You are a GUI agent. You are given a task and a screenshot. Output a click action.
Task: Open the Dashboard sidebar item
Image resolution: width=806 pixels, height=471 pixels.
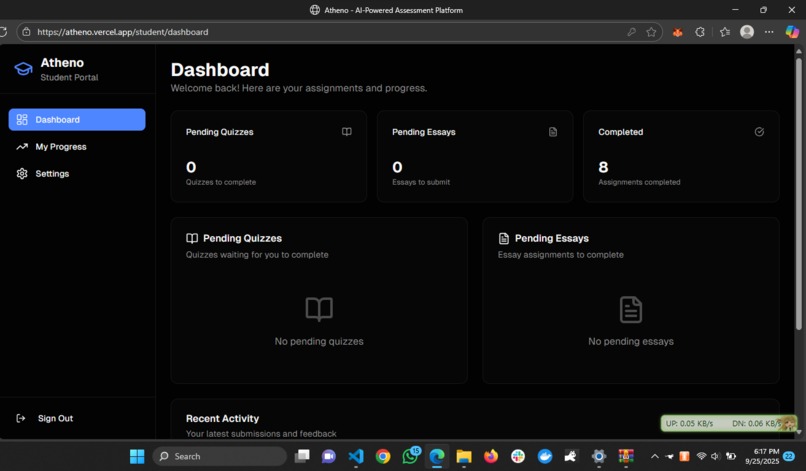pos(77,119)
